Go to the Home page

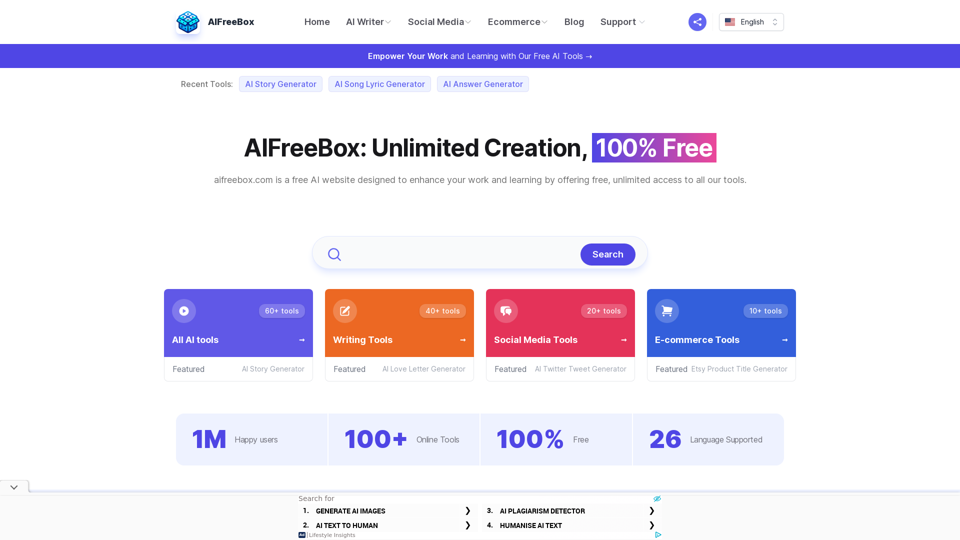click(x=317, y=22)
